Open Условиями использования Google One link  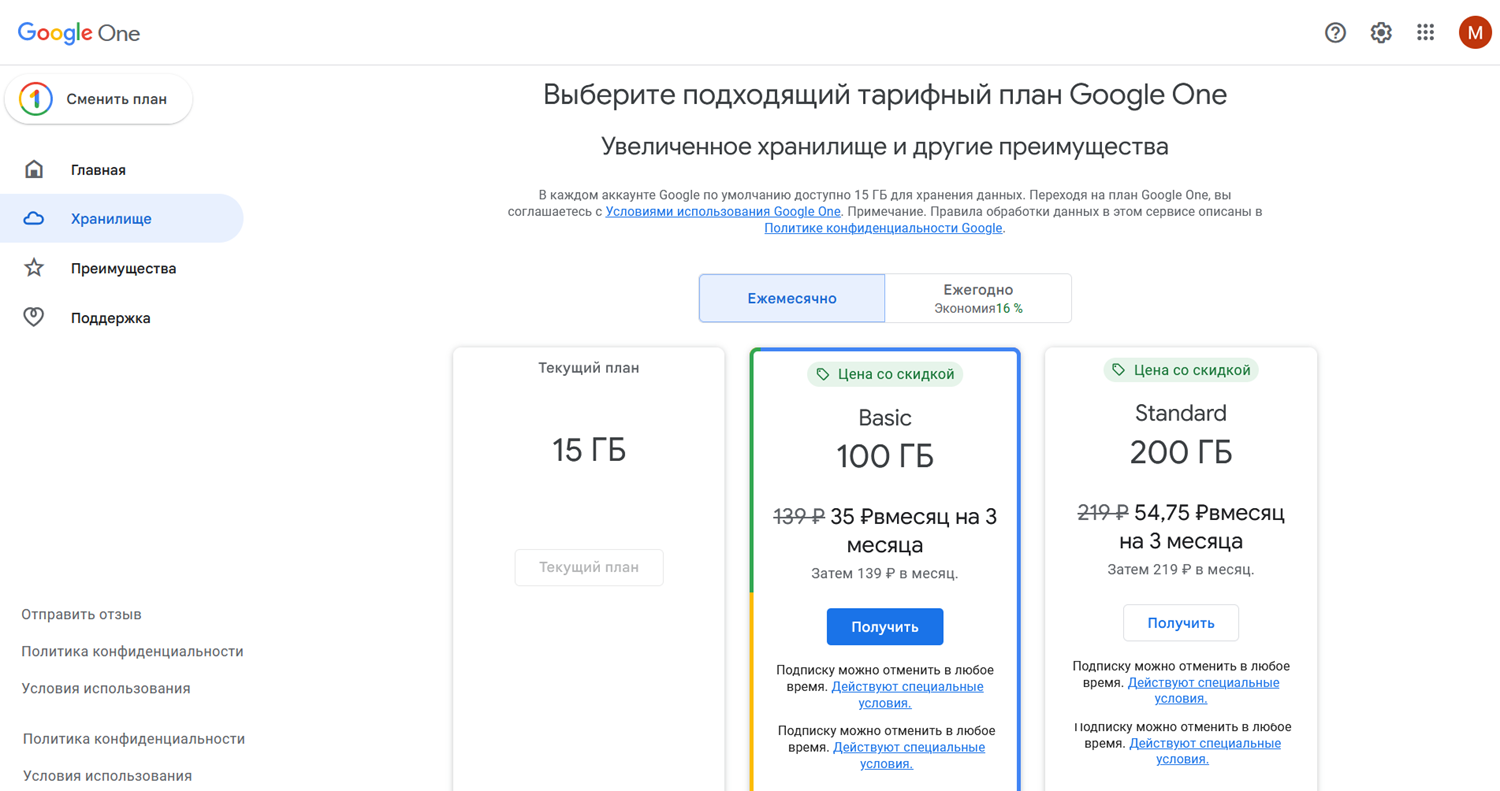pos(723,212)
